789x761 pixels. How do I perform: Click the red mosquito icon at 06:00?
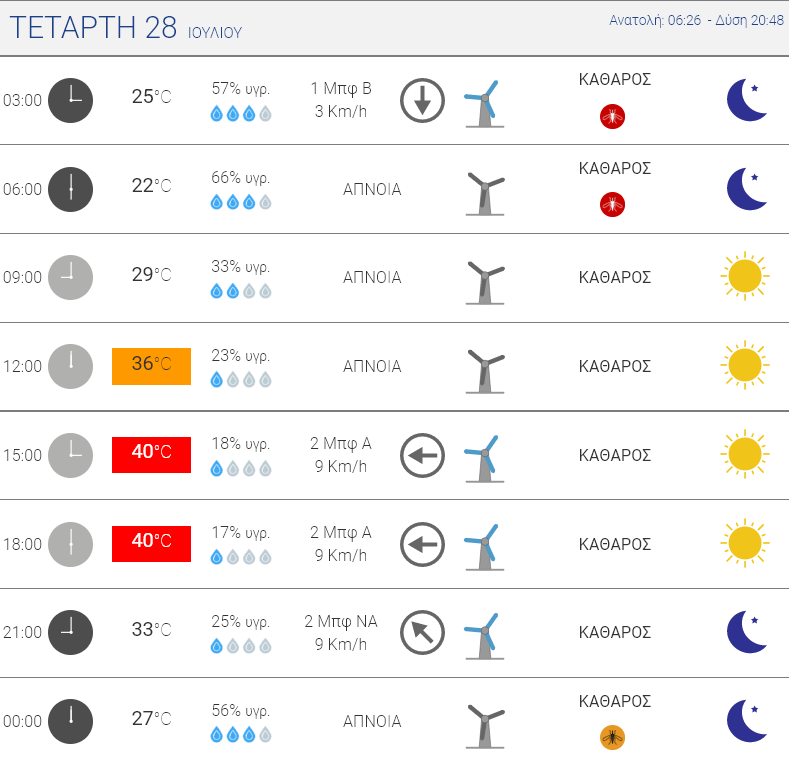point(612,205)
